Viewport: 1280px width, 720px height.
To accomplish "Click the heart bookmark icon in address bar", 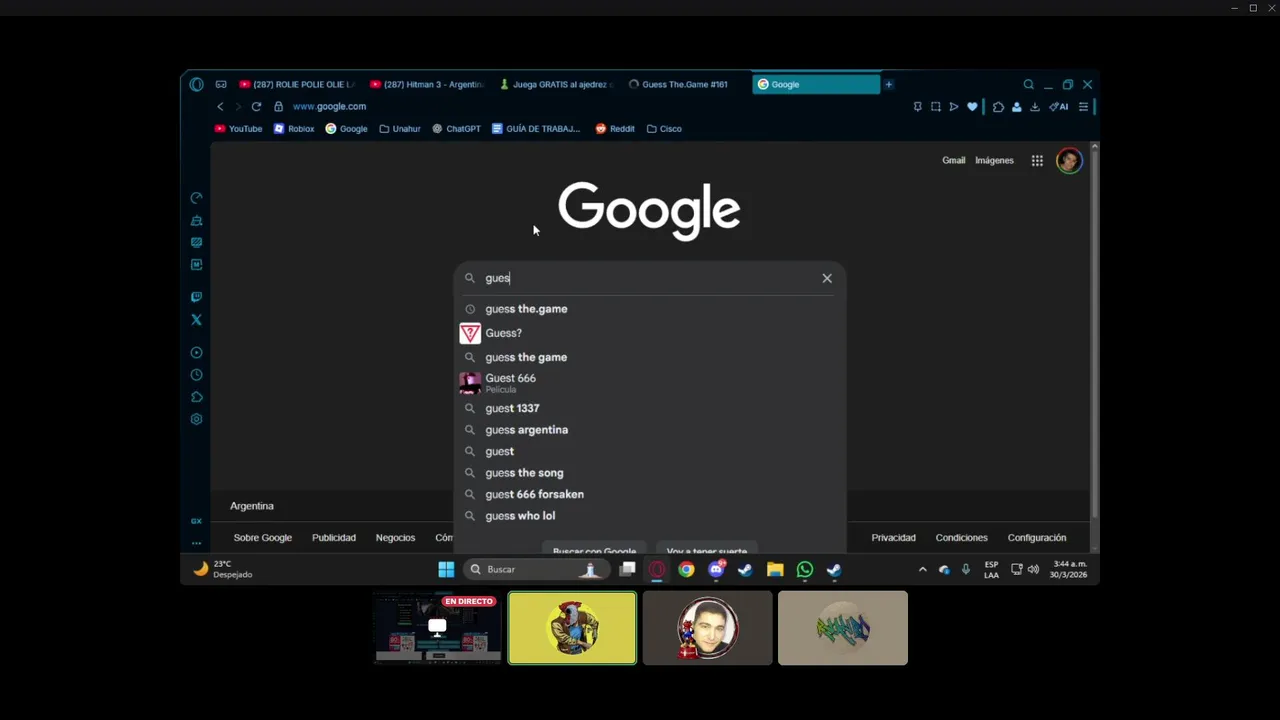I will click(972, 107).
